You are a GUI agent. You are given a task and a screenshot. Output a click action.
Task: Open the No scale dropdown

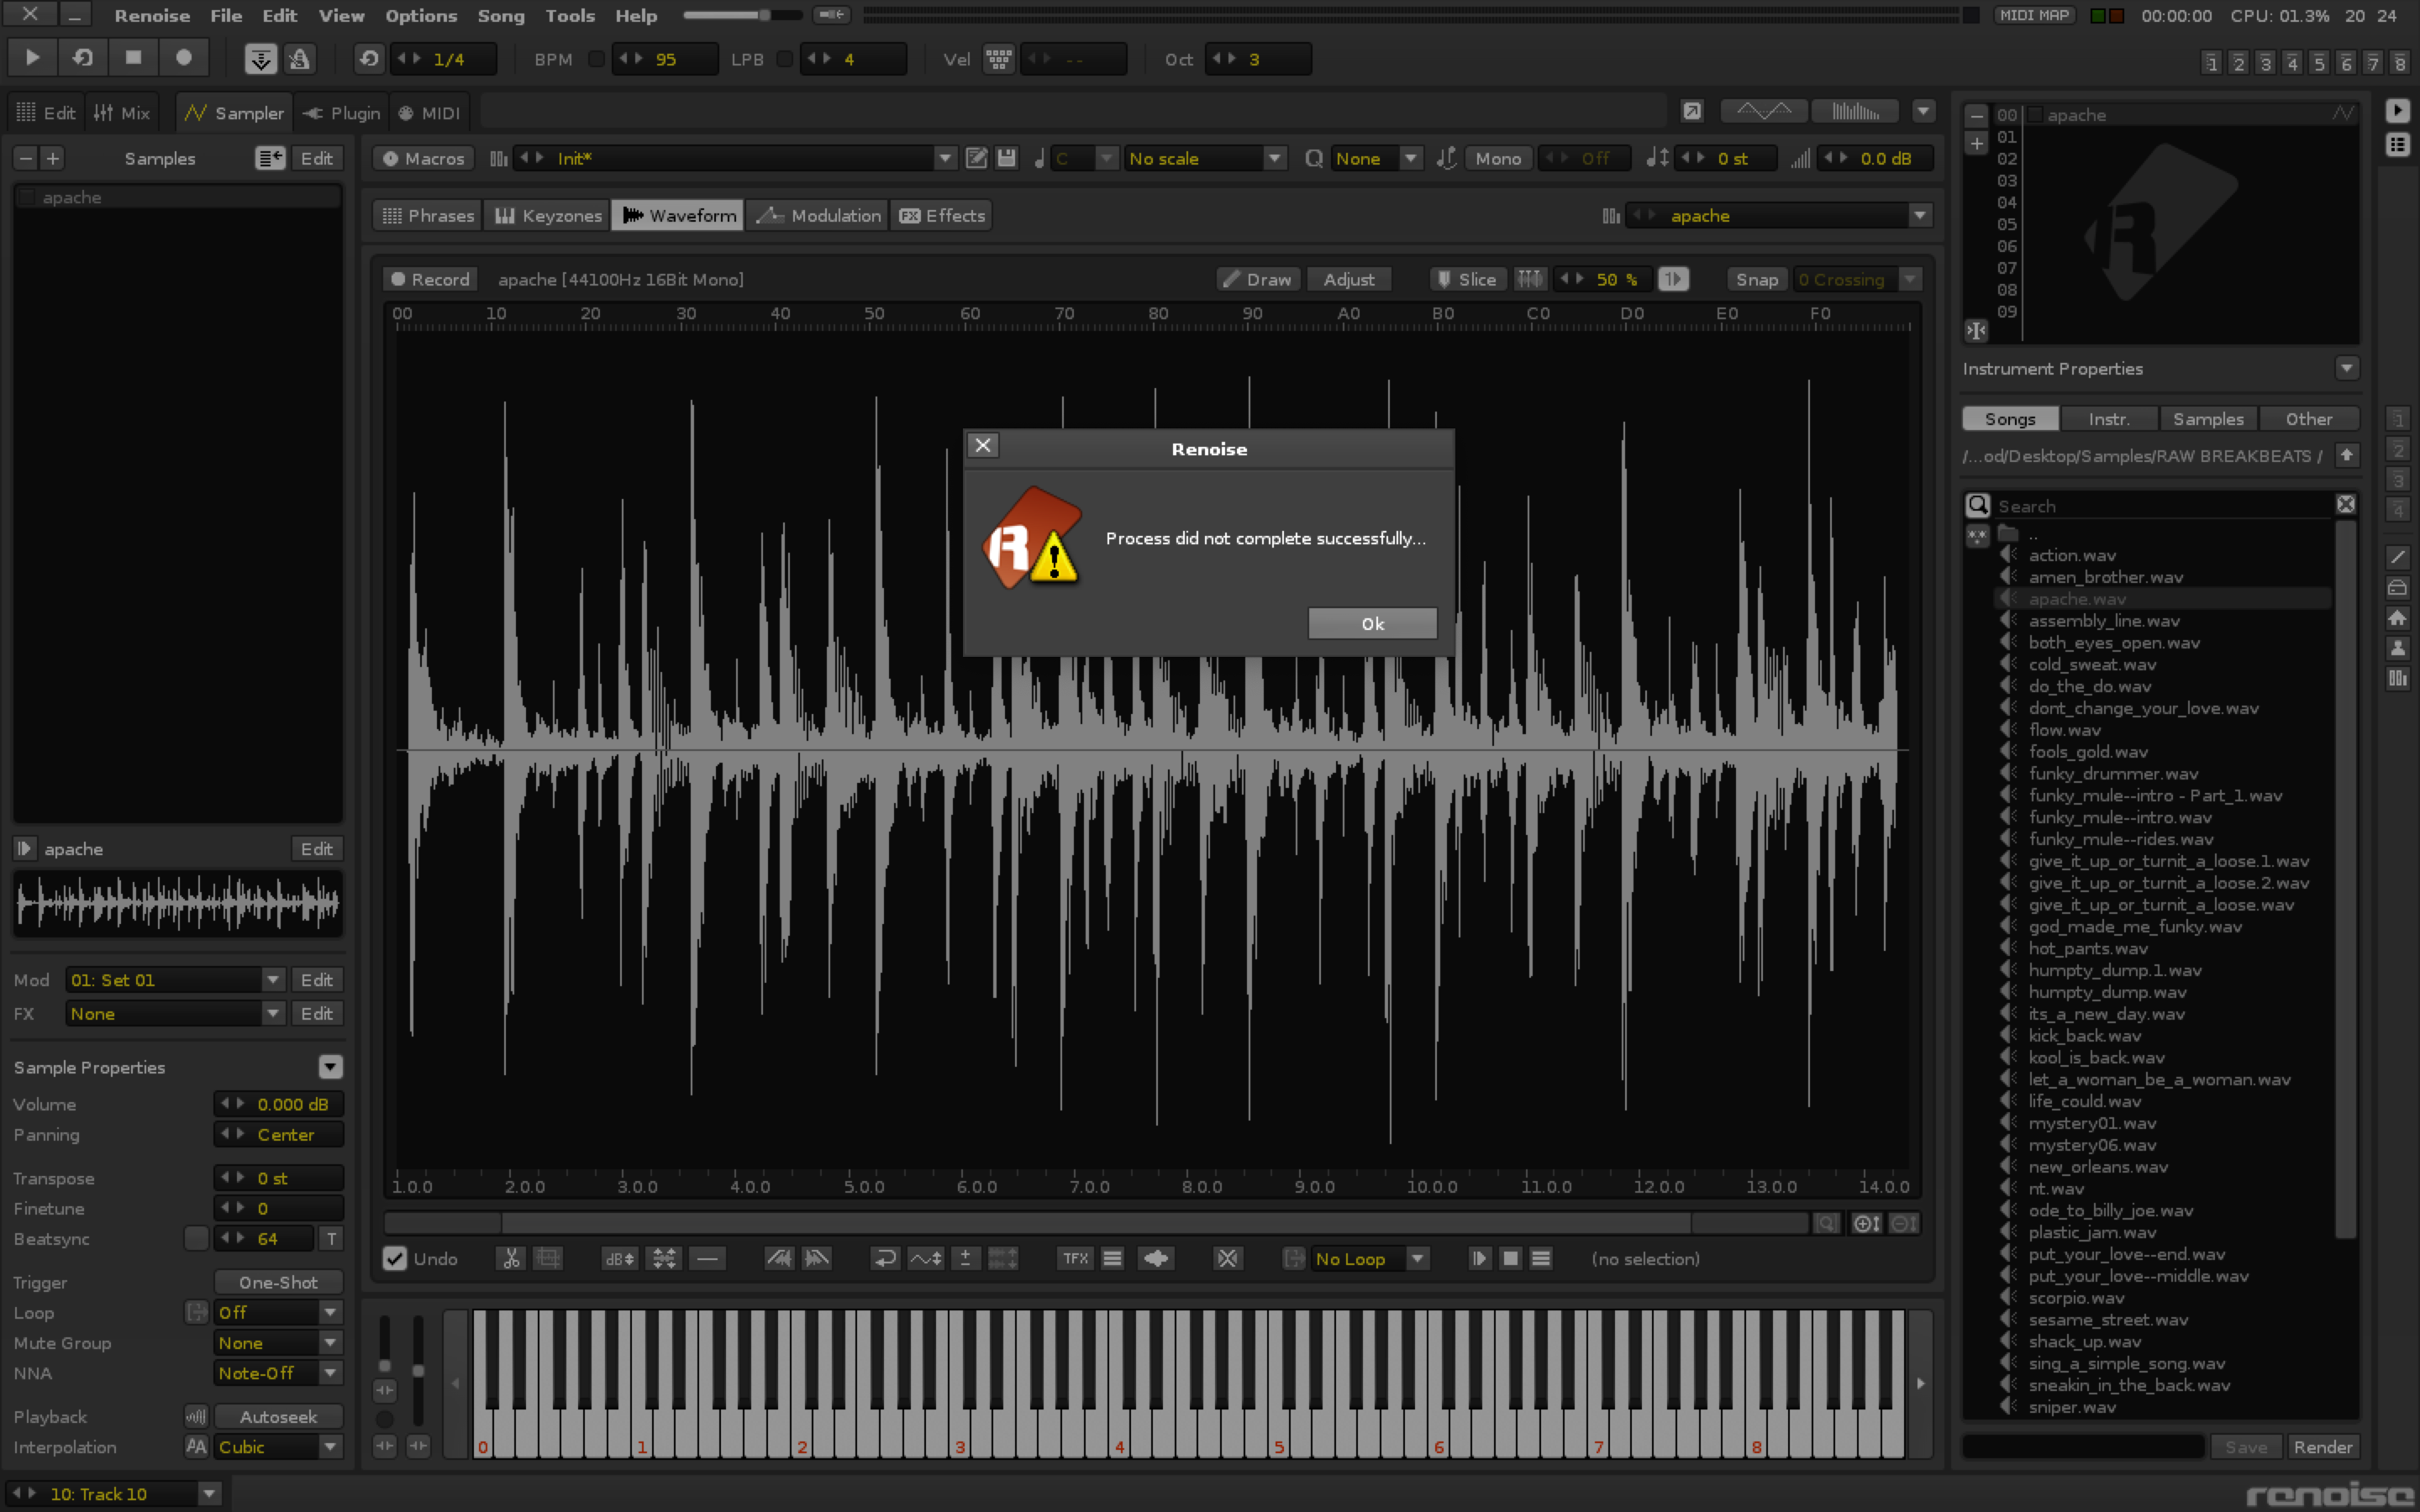[x=1205, y=158]
